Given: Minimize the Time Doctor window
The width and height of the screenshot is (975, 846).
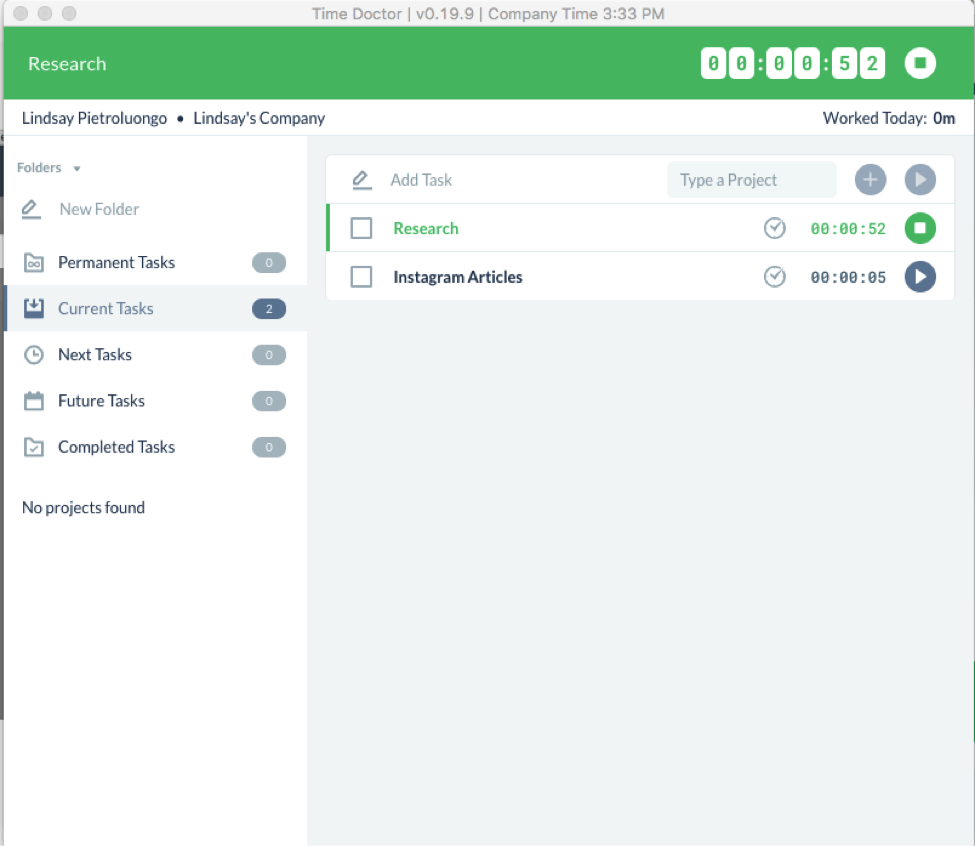Looking at the screenshot, I should (x=45, y=13).
